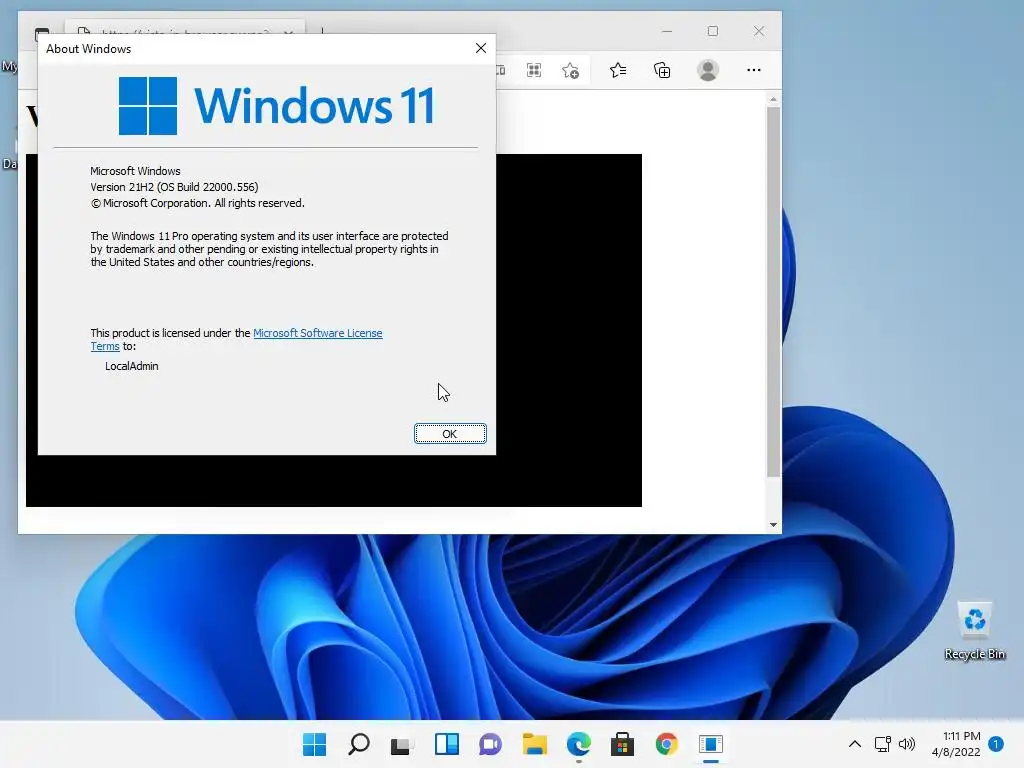Open Microsoft Software License link
The width and height of the screenshot is (1024, 768).
tap(317, 333)
